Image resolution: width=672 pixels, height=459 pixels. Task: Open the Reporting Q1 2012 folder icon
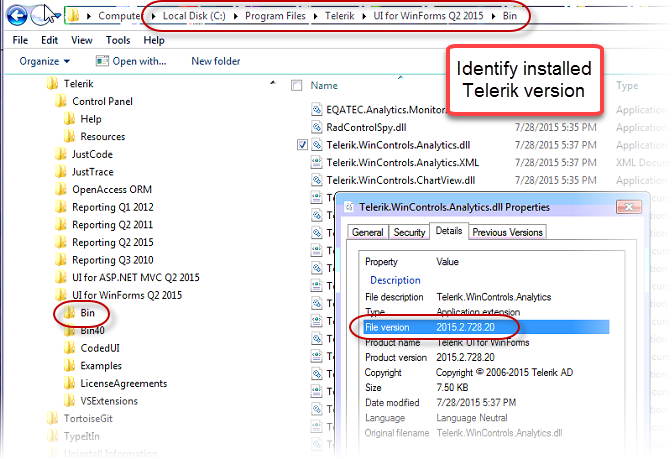click(61, 207)
